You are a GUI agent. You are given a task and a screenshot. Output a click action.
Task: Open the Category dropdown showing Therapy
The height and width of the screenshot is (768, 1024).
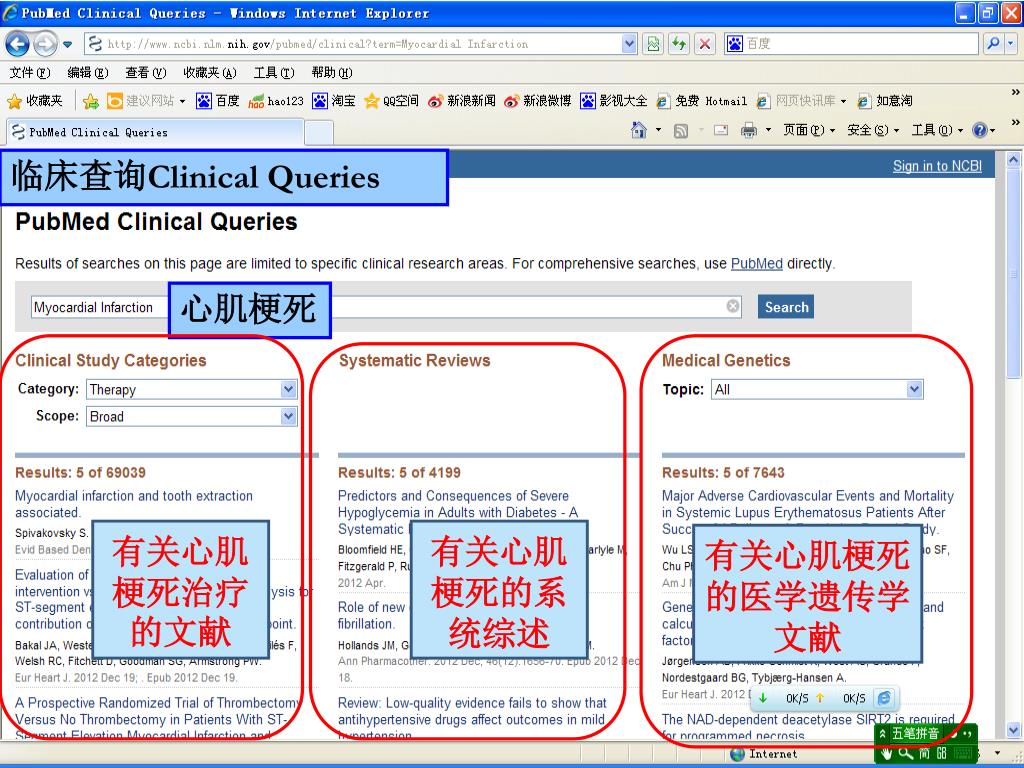click(x=191, y=389)
